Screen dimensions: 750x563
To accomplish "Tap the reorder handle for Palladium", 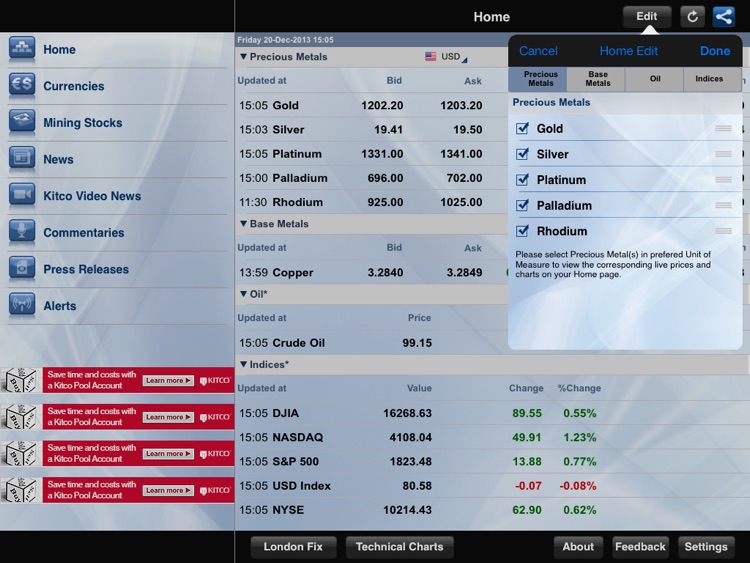I will point(723,205).
